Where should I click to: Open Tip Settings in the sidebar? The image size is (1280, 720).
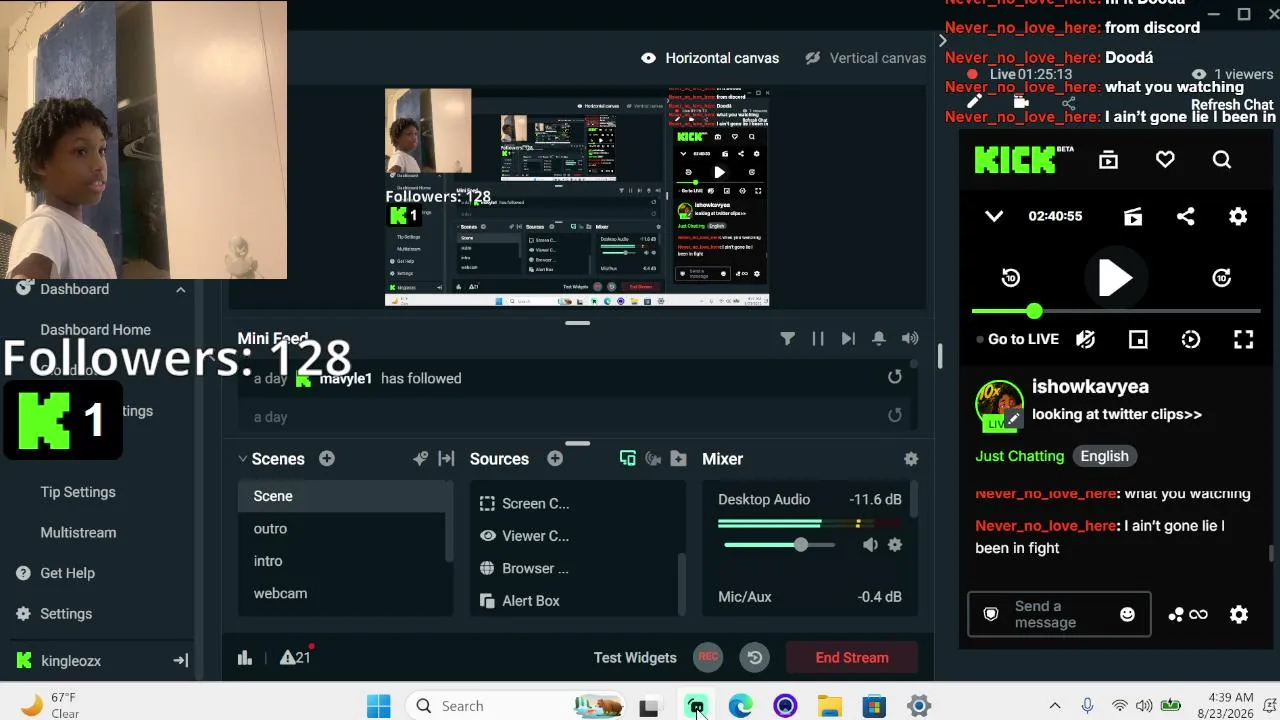[78, 492]
